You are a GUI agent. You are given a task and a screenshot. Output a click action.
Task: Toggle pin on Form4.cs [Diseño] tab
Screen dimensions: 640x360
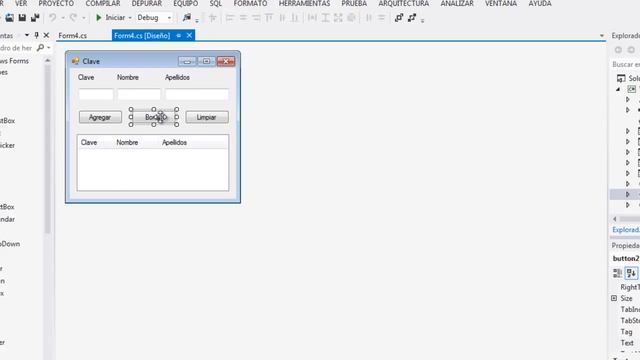pos(178,36)
